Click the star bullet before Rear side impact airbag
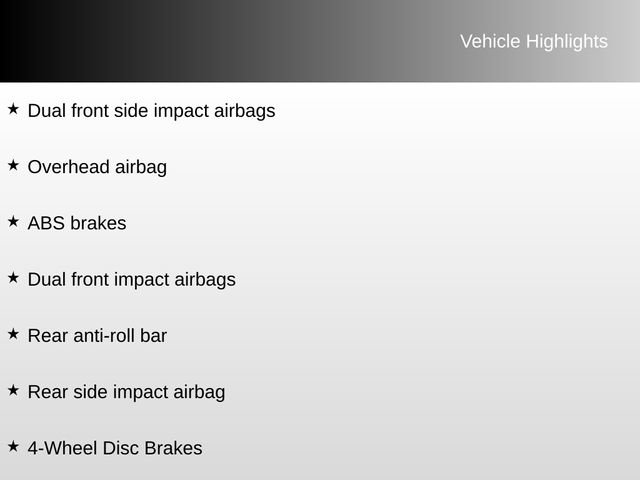This screenshot has width=640, height=480. click(12, 389)
